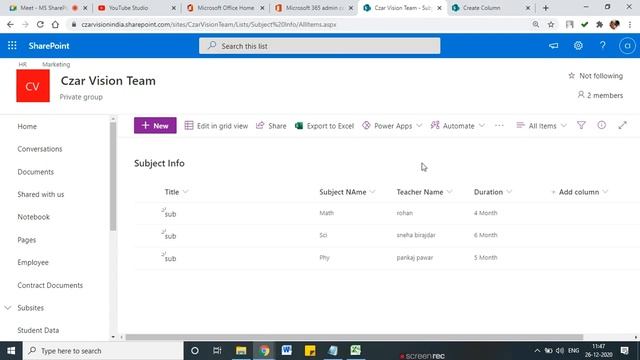The width and height of the screenshot is (640, 360).
Task: Select the 4 Month duration cell
Action: 485,213
